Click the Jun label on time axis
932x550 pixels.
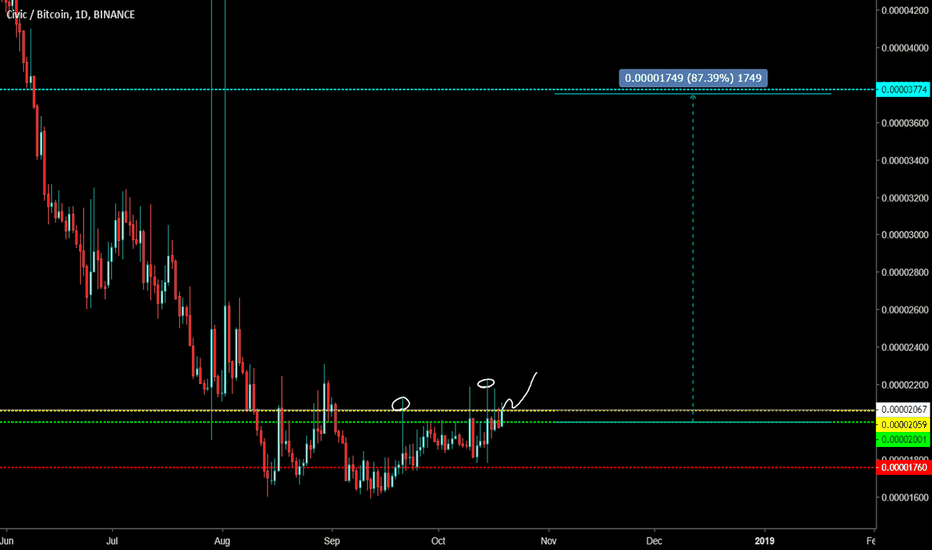(x=7, y=541)
